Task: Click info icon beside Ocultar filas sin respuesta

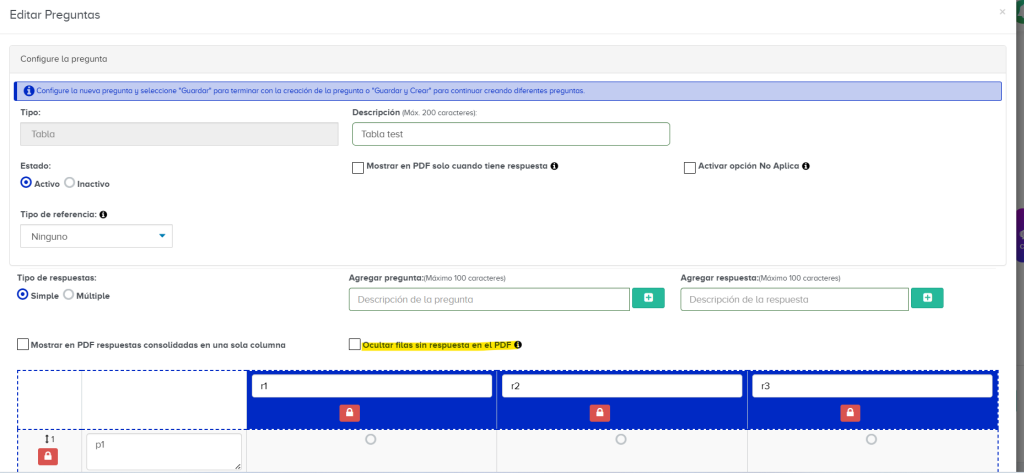Action: pyautogui.click(x=518, y=345)
